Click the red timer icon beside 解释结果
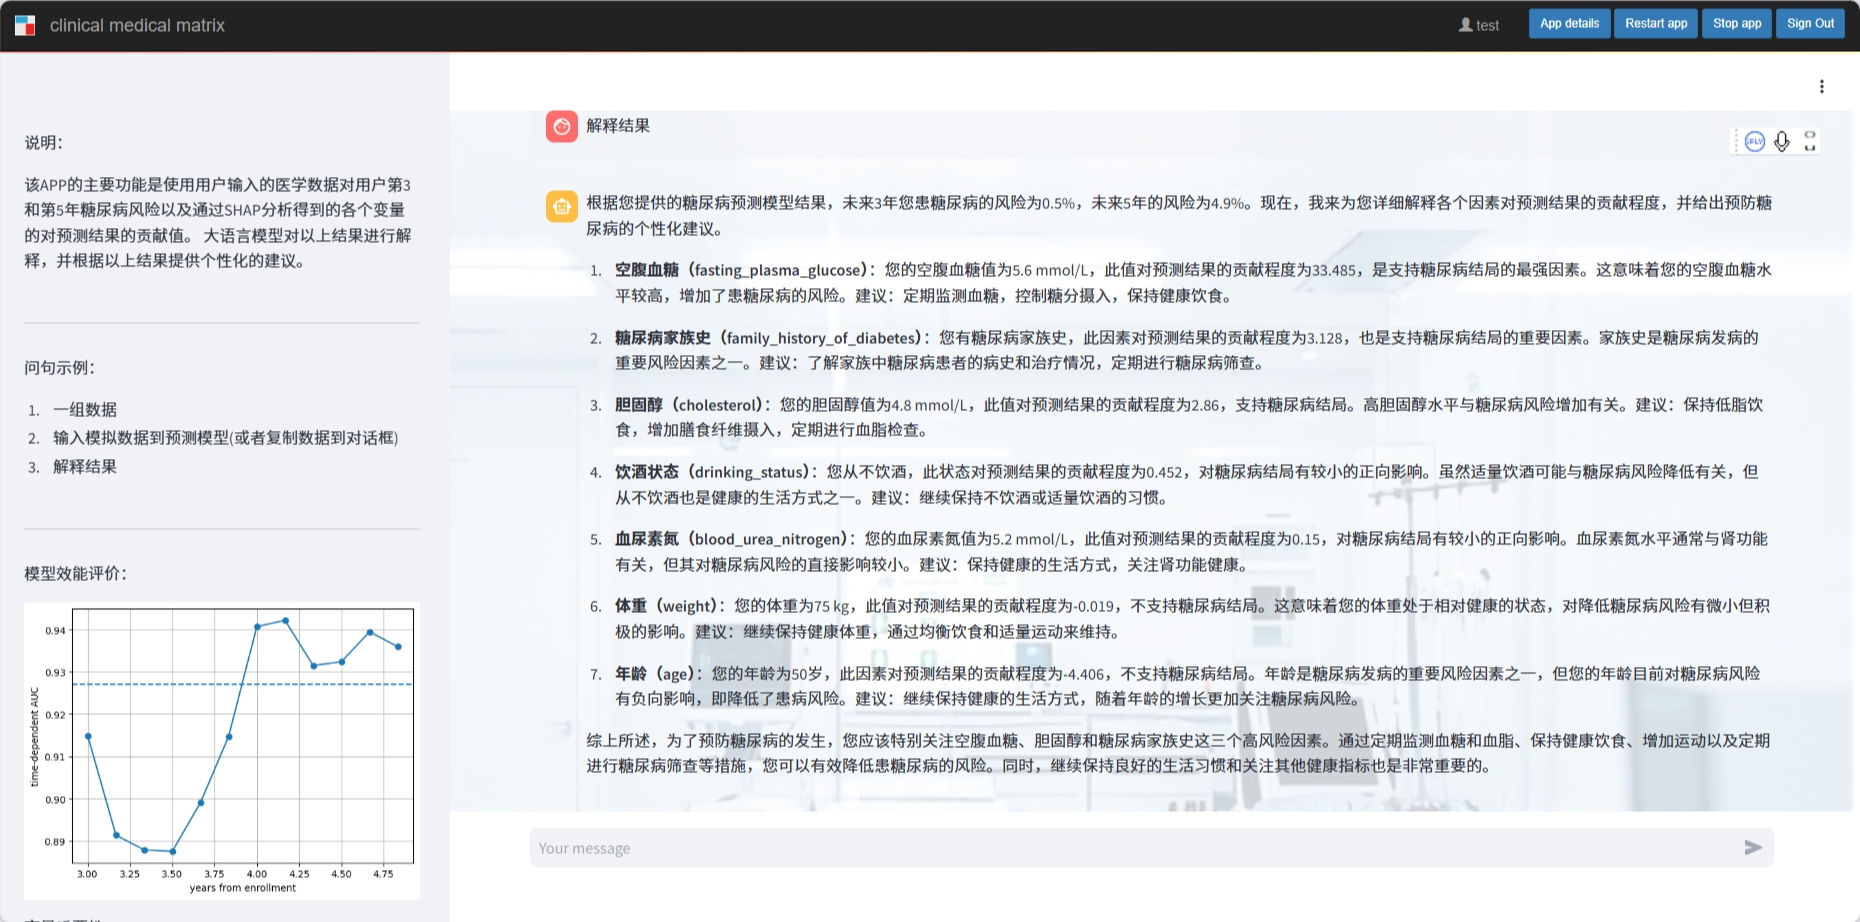Image resolution: width=1860 pixels, height=922 pixels. [x=560, y=126]
